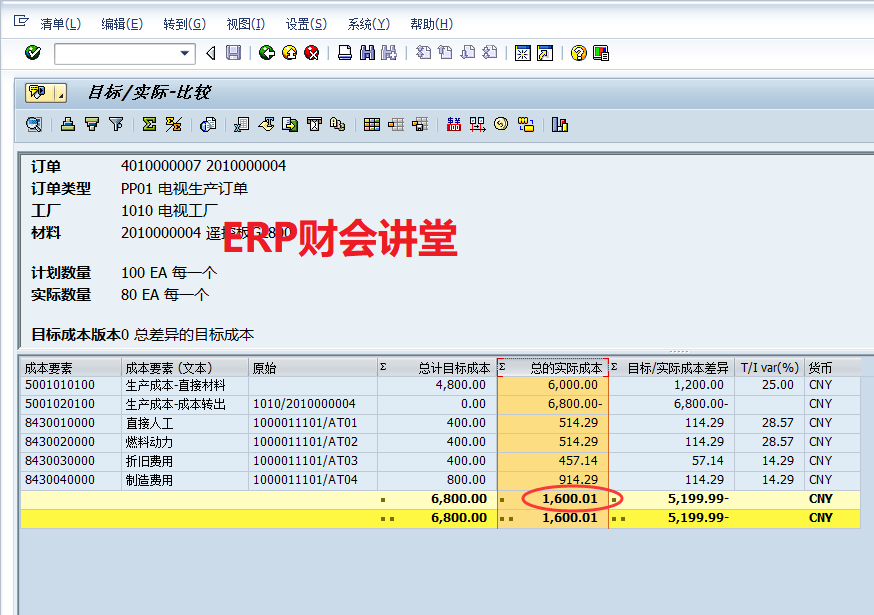The width and height of the screenshot is (874, 615).
Task: Click the green Back arrow icon
Action: tap(266, 53)
